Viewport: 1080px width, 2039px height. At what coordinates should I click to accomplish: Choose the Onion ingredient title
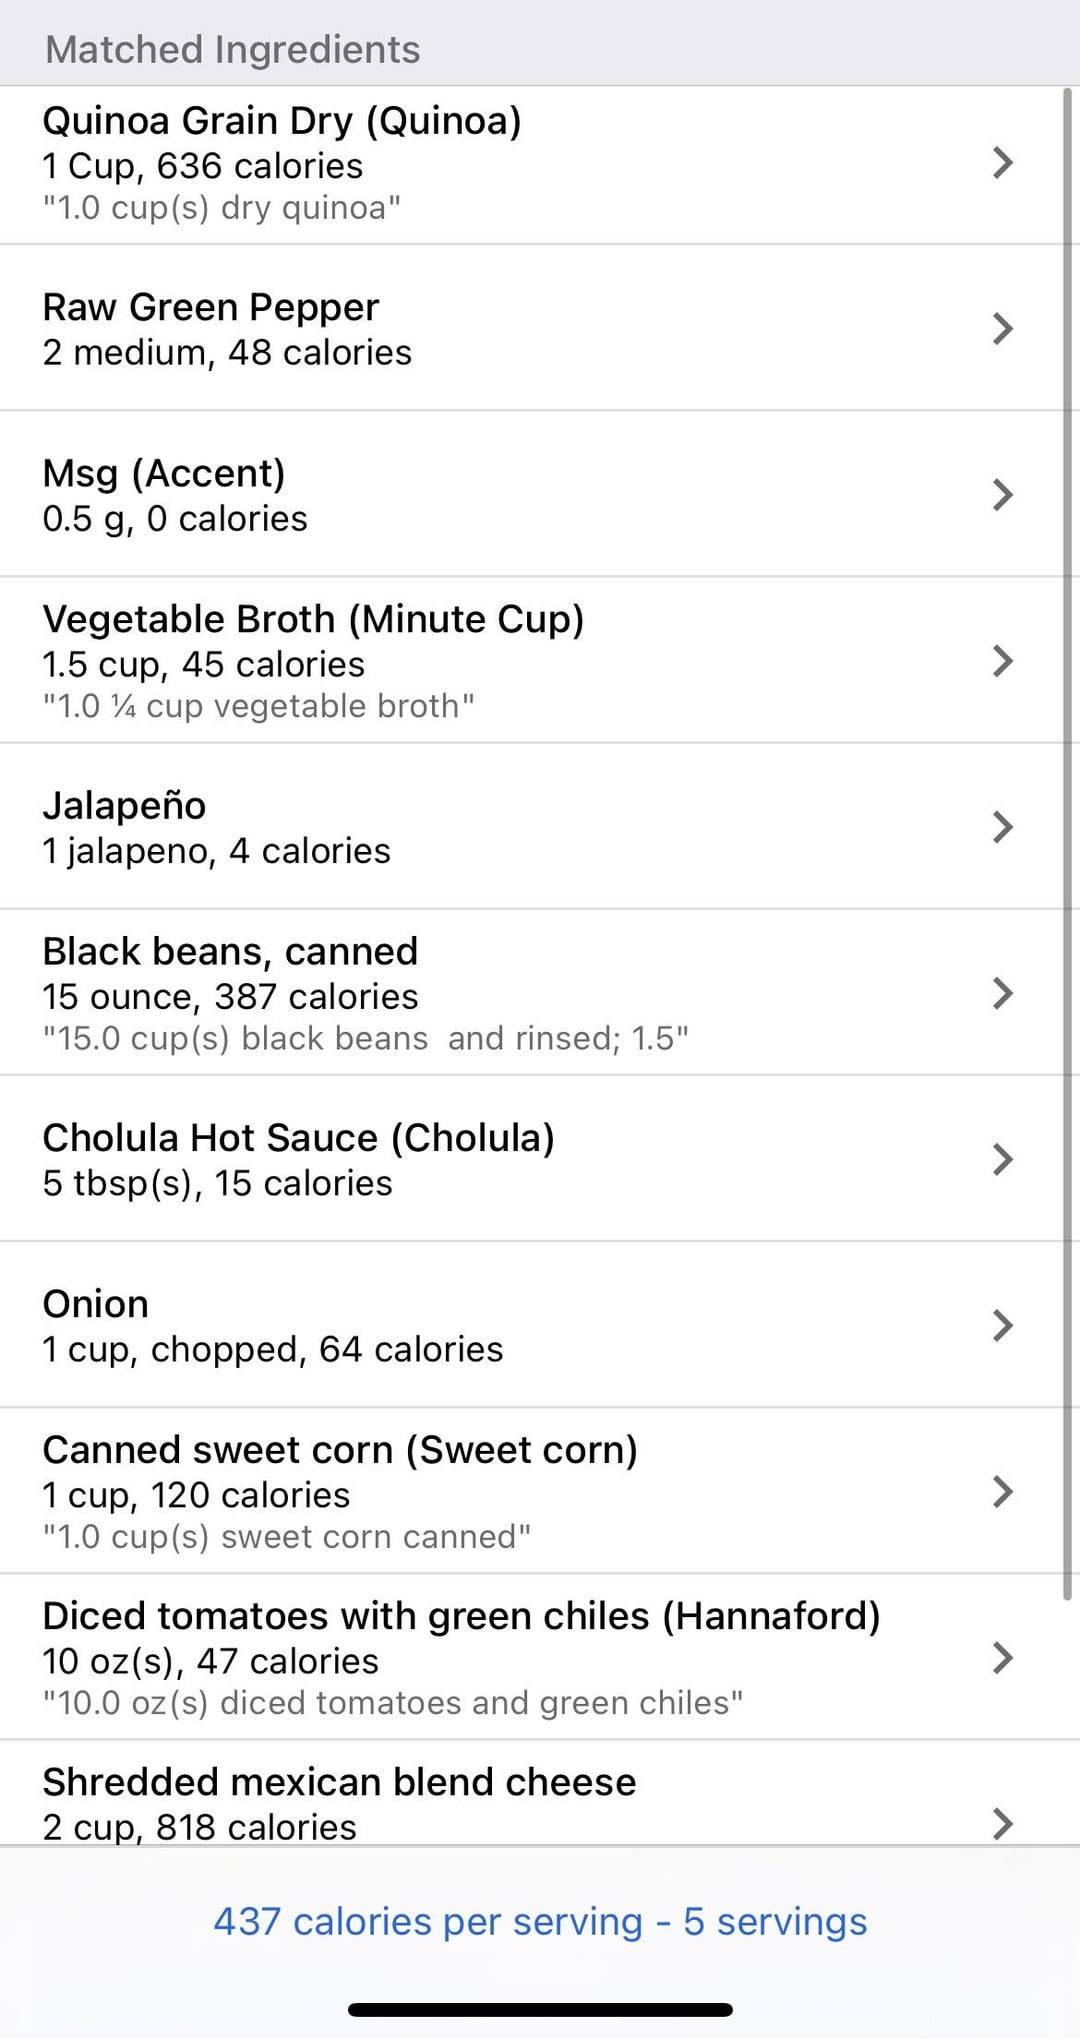(x=95, y=1304)
